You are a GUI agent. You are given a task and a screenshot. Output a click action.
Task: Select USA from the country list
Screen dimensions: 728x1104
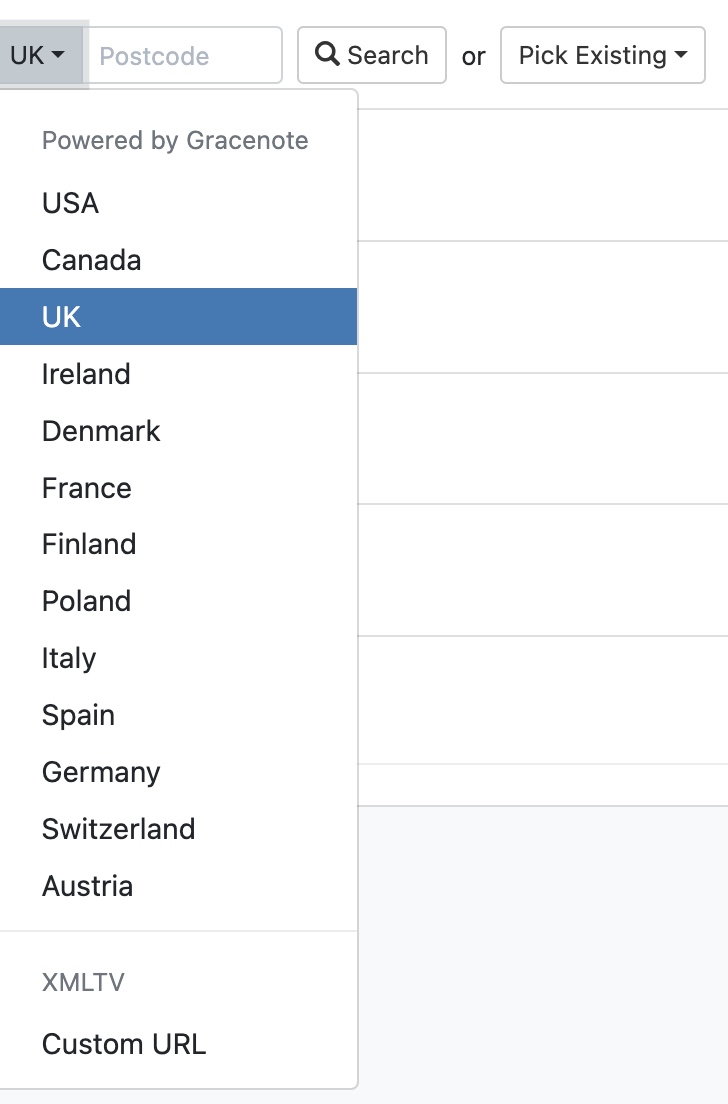70,203
